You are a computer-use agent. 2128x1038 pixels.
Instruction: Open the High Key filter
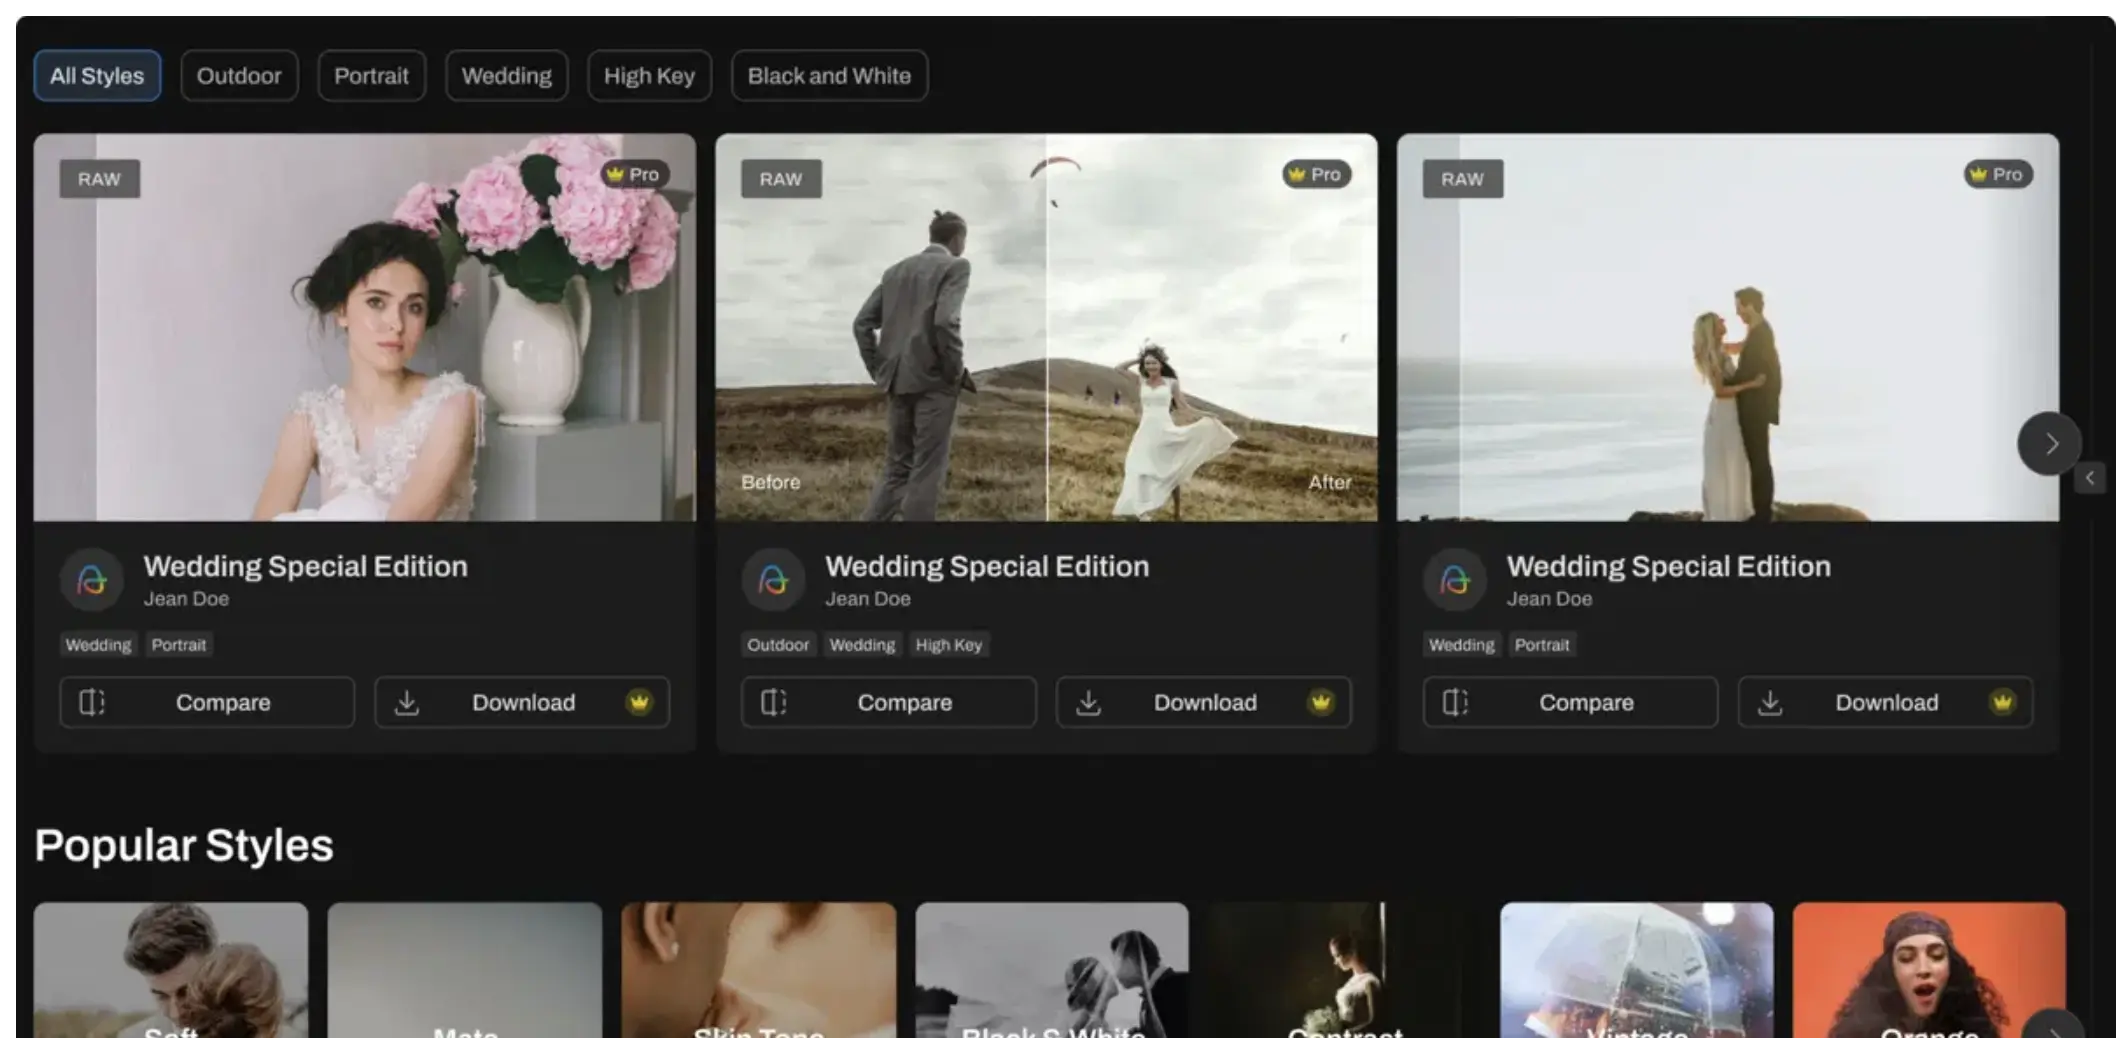tap(649, 76)
